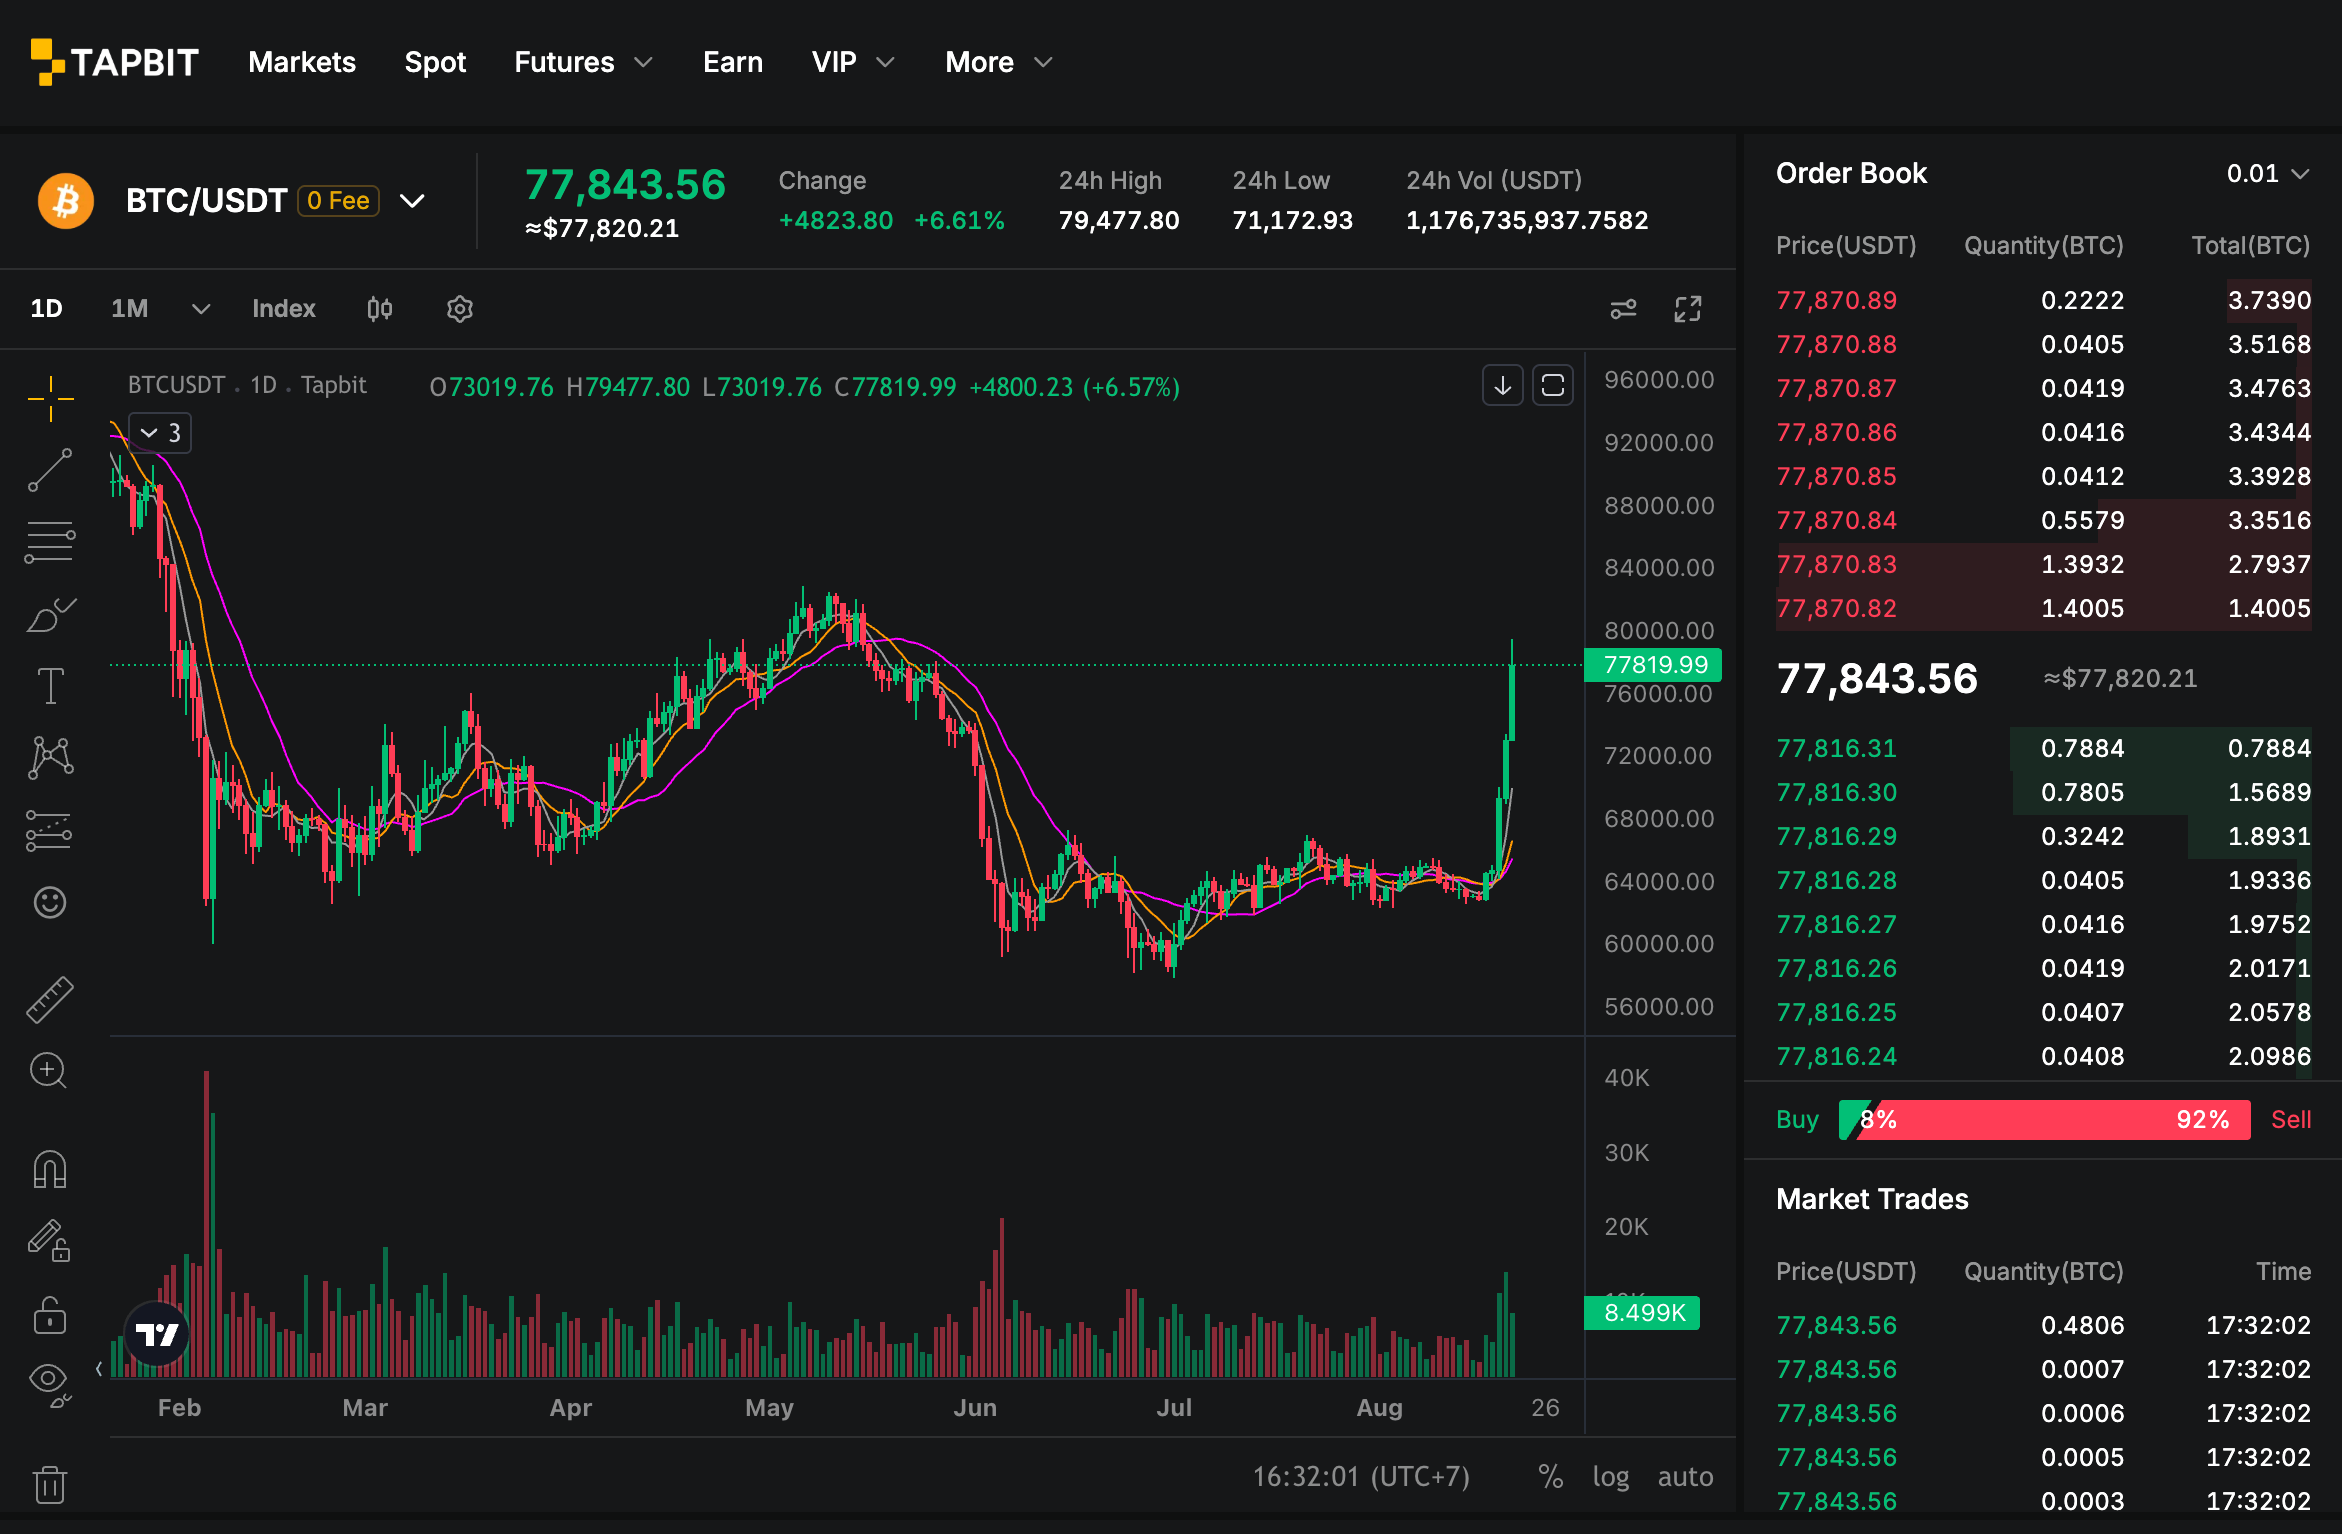The width and height of the screenshot is (2342, 1534).
Task: Click the 16:32:01 (UTC+7) timezone button
Action: click(x=1361, y=1477)
